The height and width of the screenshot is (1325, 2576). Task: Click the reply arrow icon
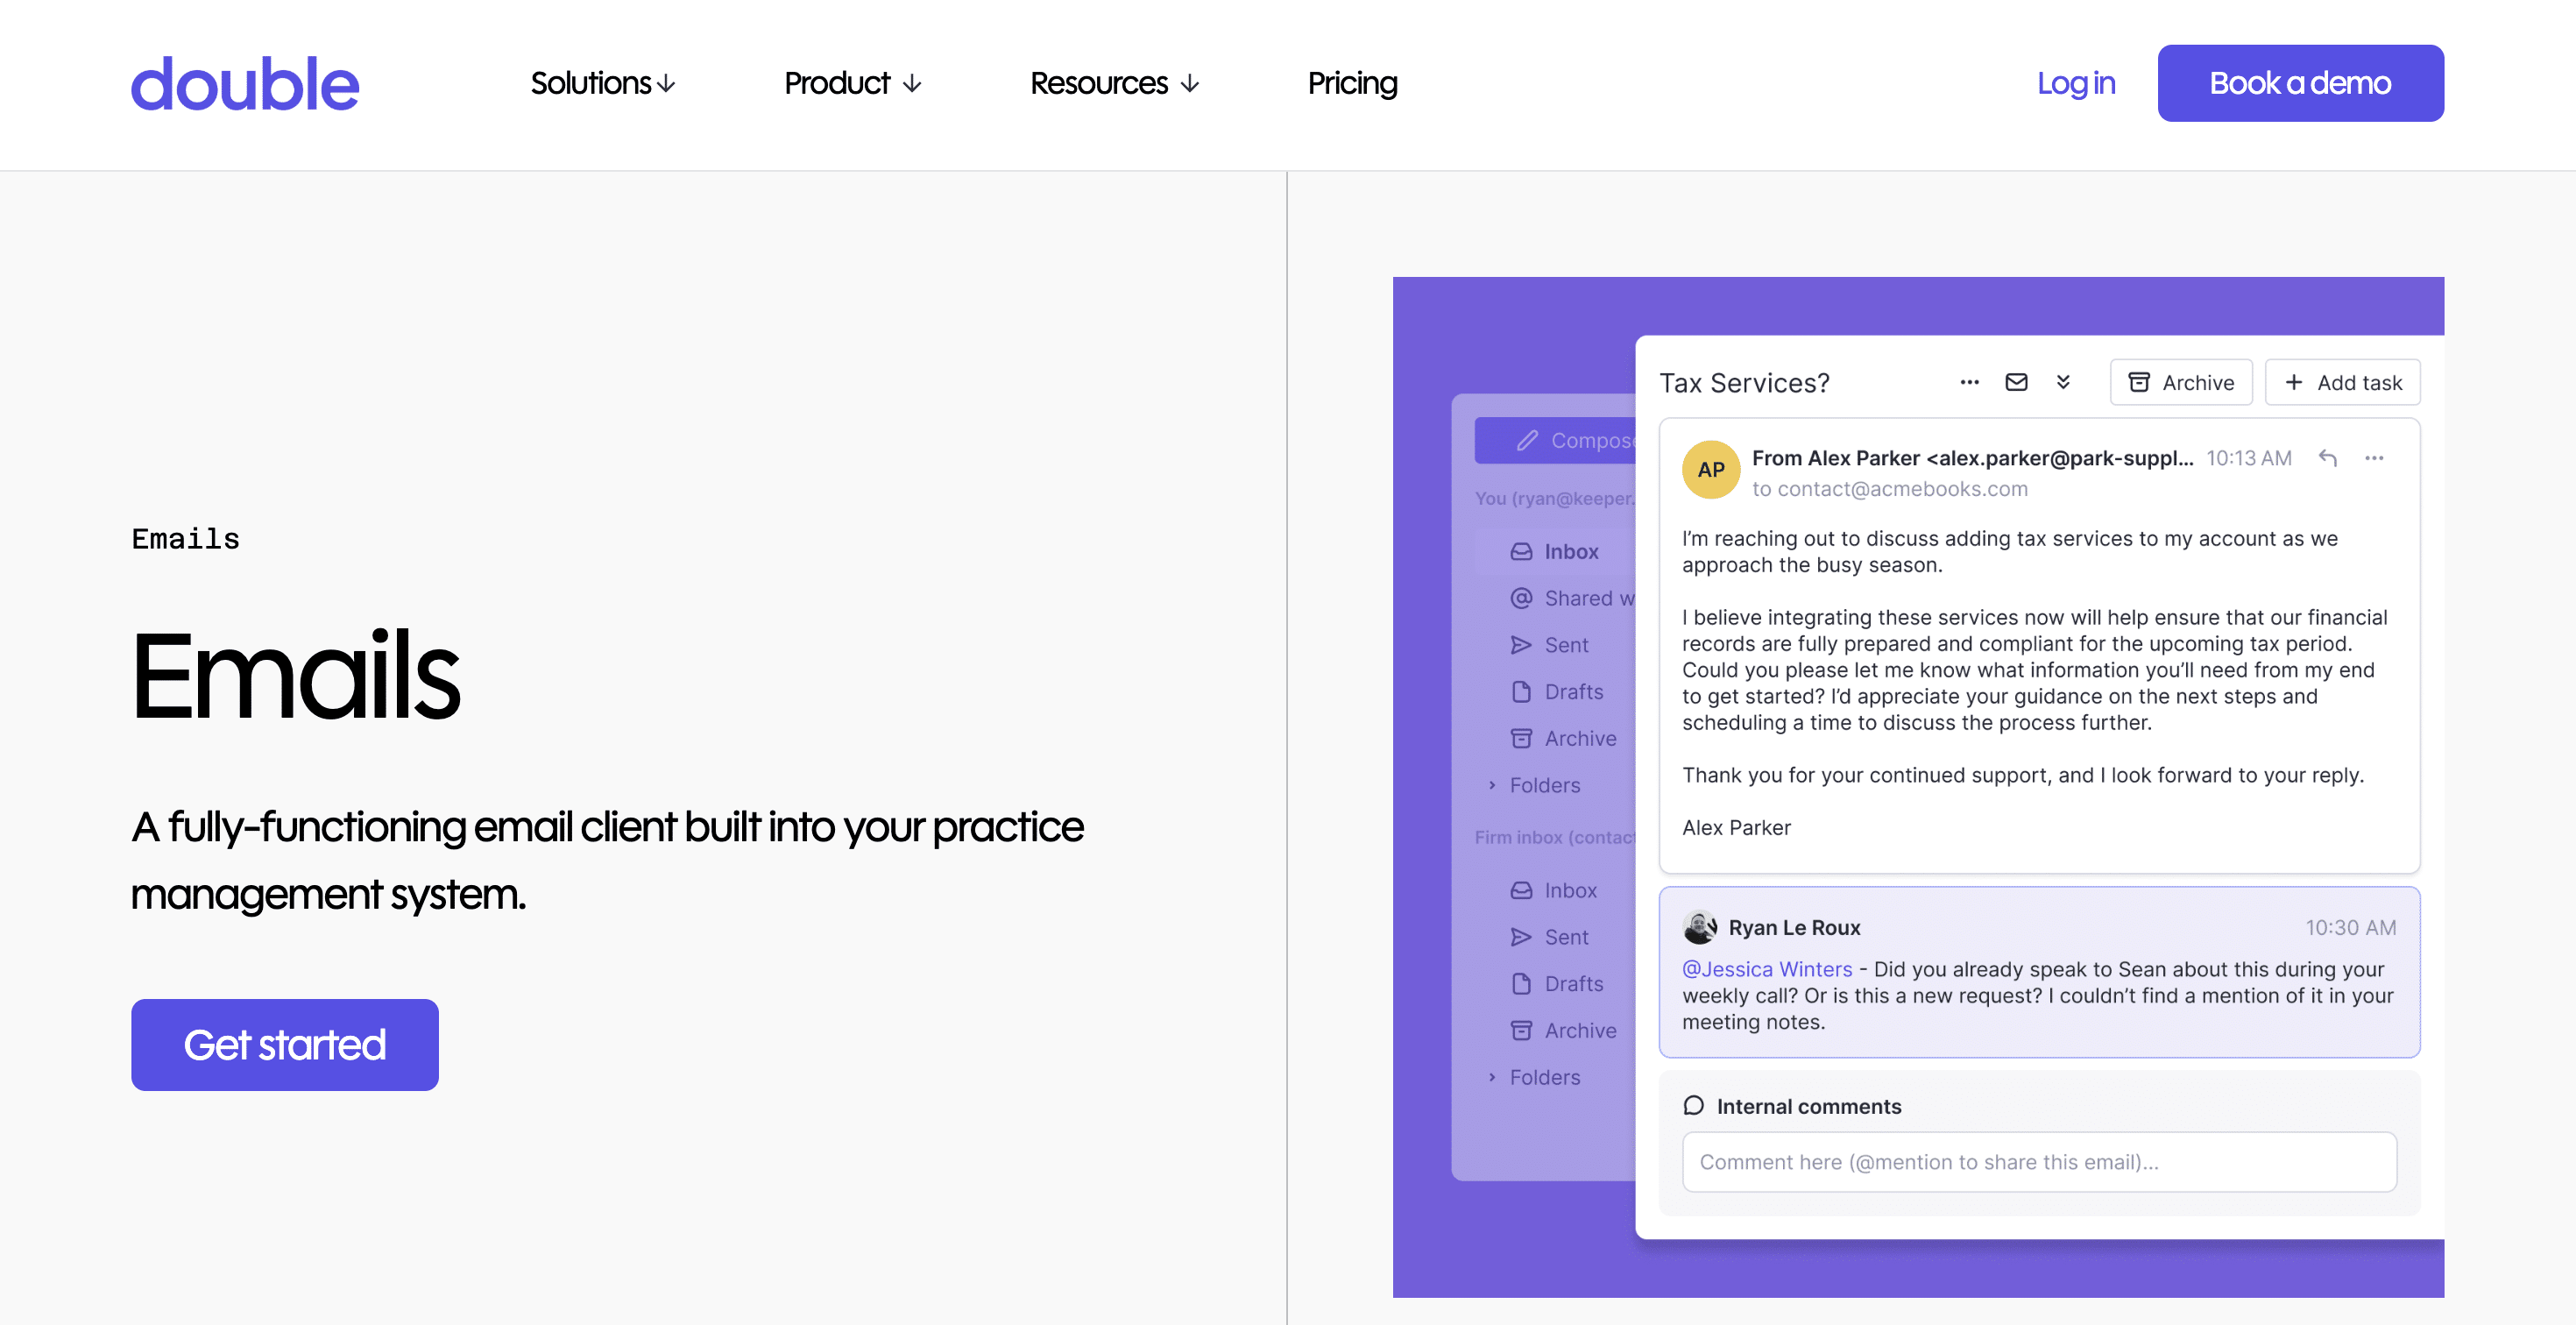(2328, 458)
